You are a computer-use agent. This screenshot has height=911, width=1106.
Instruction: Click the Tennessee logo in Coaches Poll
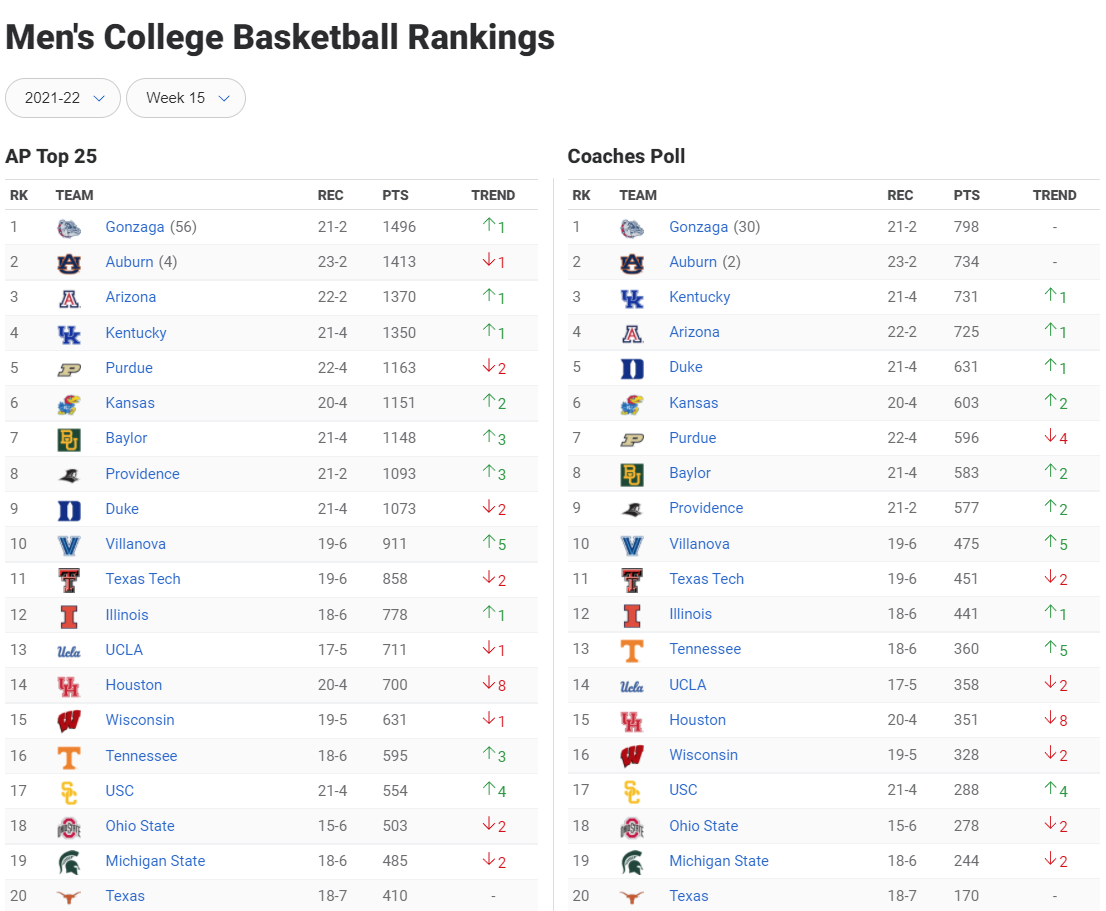pos(632,650)
